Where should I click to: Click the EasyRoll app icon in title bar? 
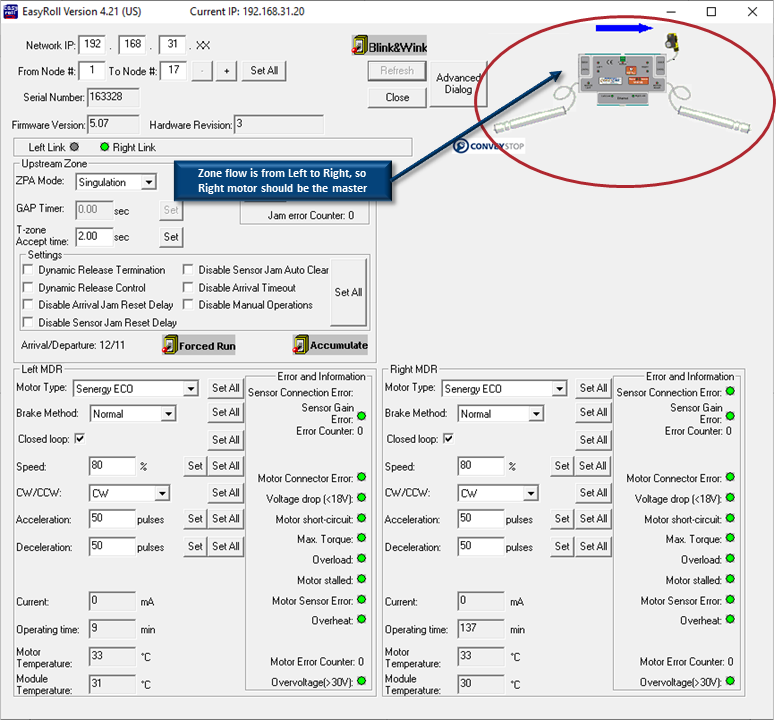(10, 11)
